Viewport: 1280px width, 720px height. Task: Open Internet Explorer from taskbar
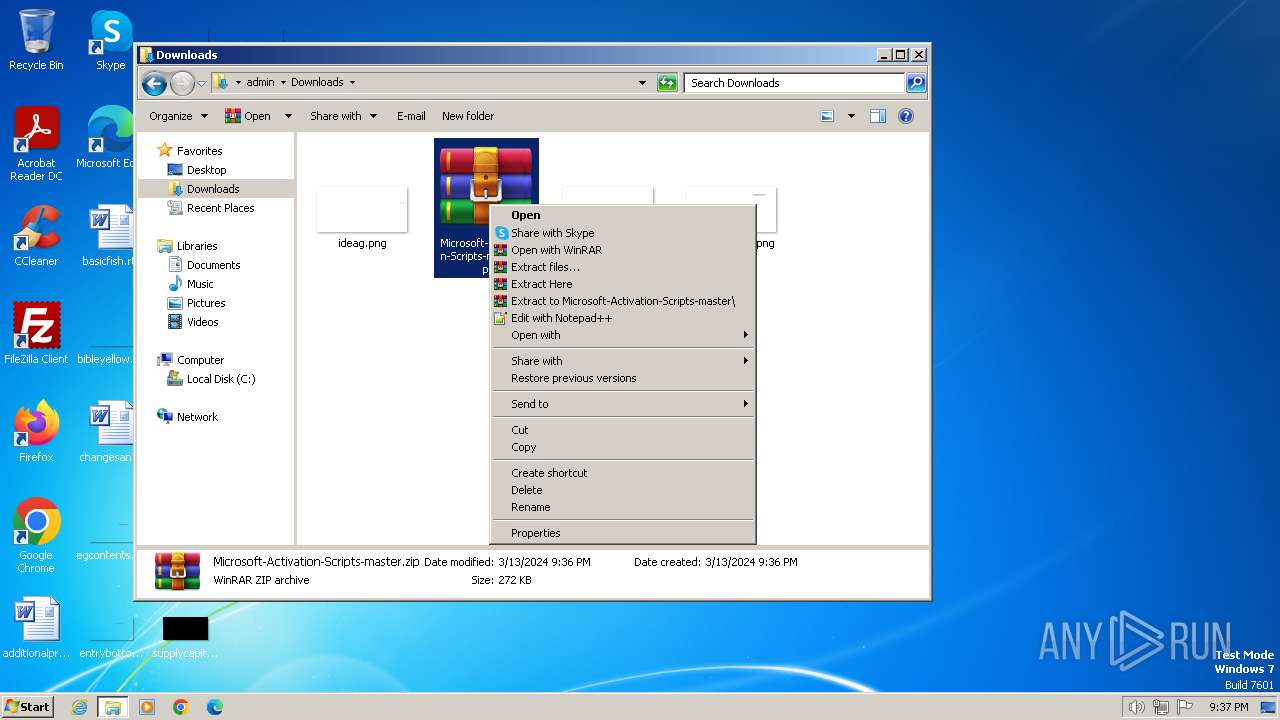[x=80, y=707]
